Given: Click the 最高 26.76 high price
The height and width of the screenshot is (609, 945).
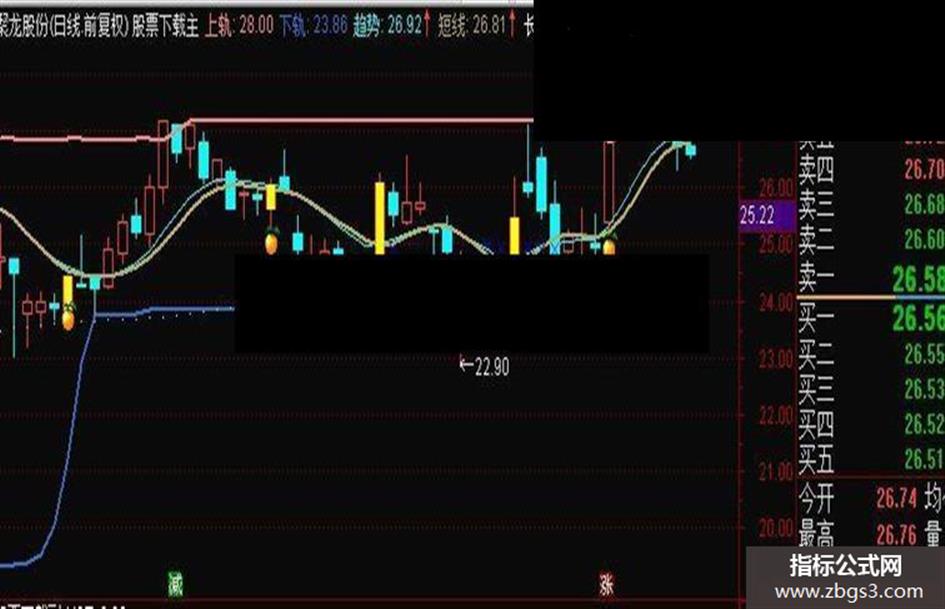Looking at the screenshot, I should 858,534.
